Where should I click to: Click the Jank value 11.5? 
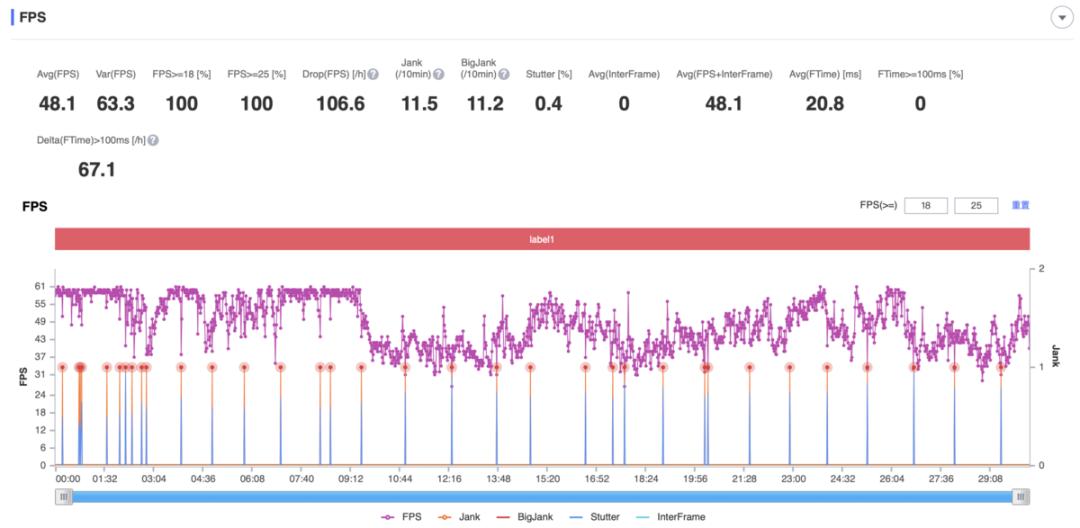coord(419,104)
